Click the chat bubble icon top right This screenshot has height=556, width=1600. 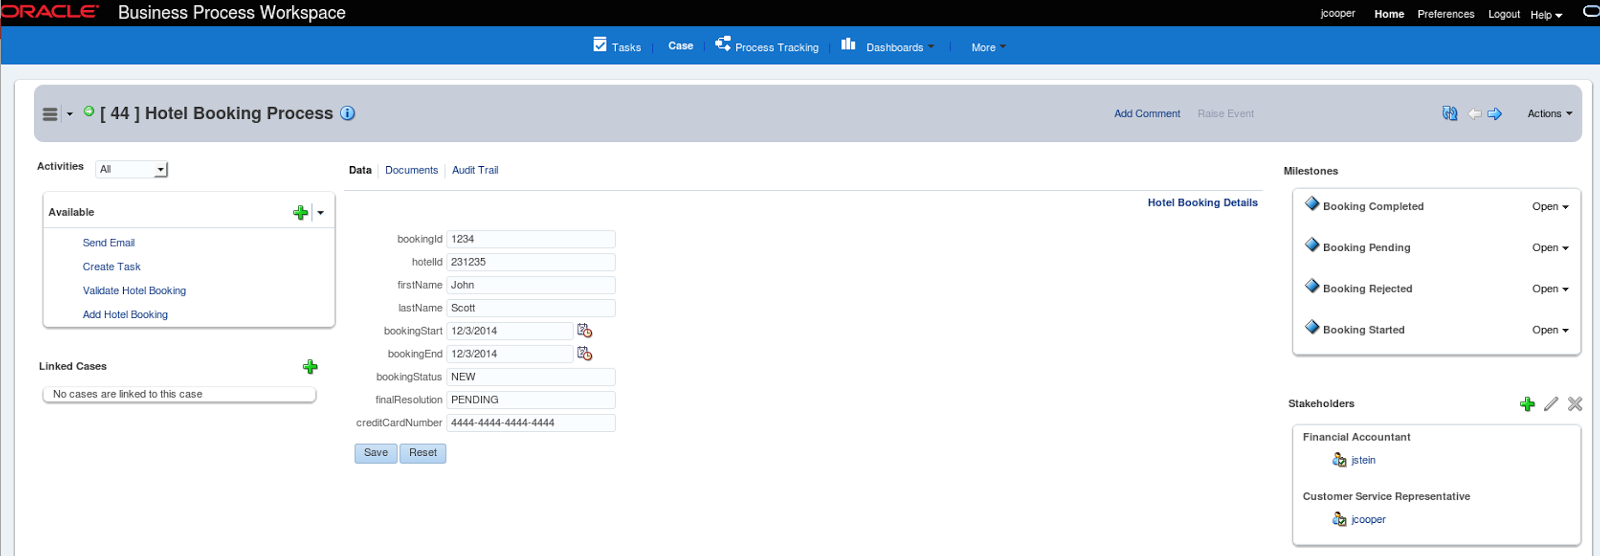(x=1591, y=12)
